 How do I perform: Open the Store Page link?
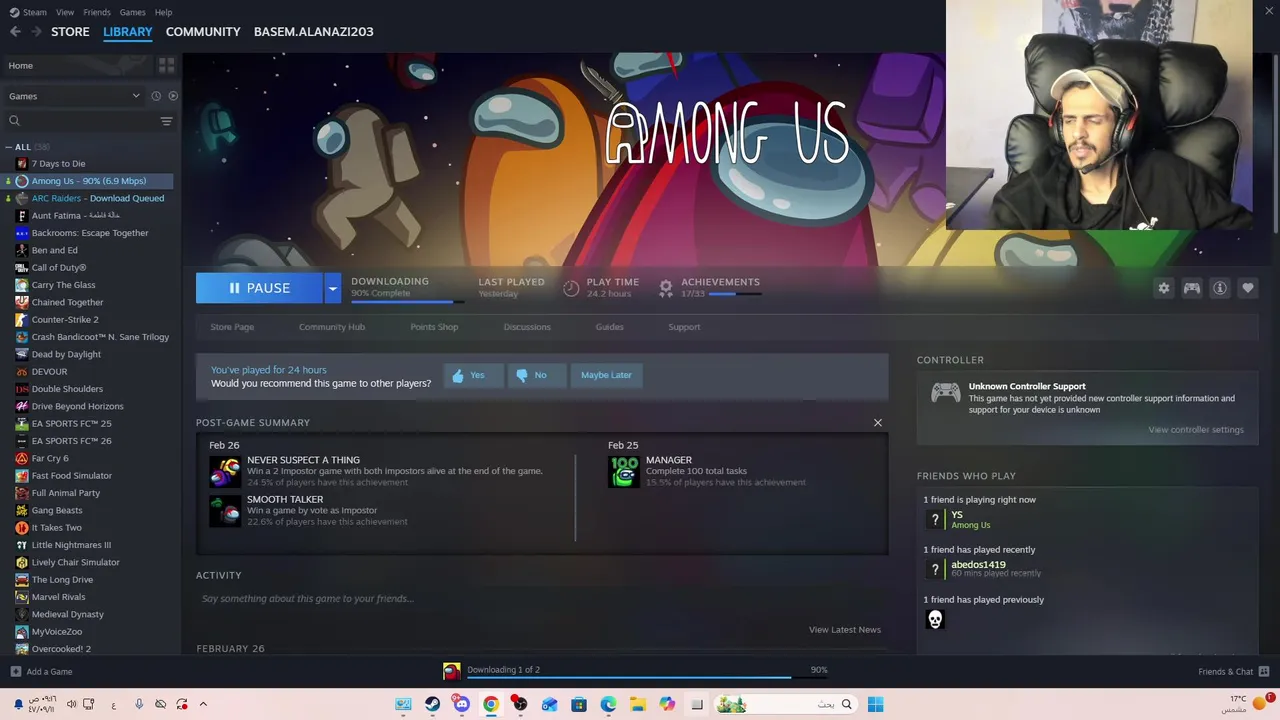click(x=232, y=327)
